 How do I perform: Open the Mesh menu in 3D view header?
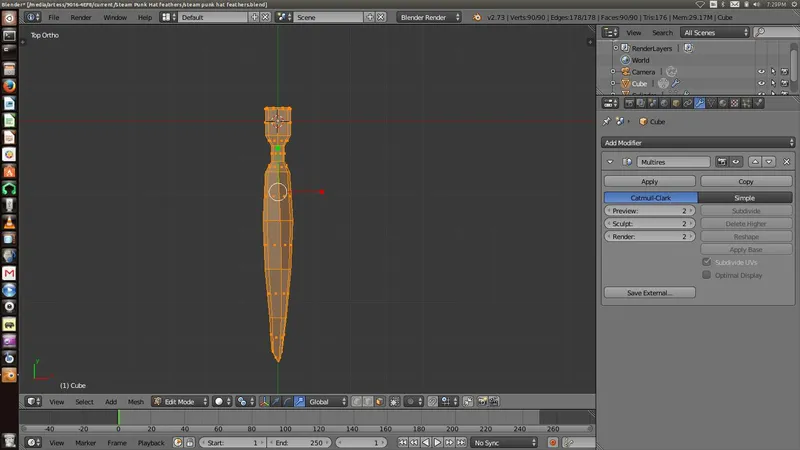click(x=136, y=402)
